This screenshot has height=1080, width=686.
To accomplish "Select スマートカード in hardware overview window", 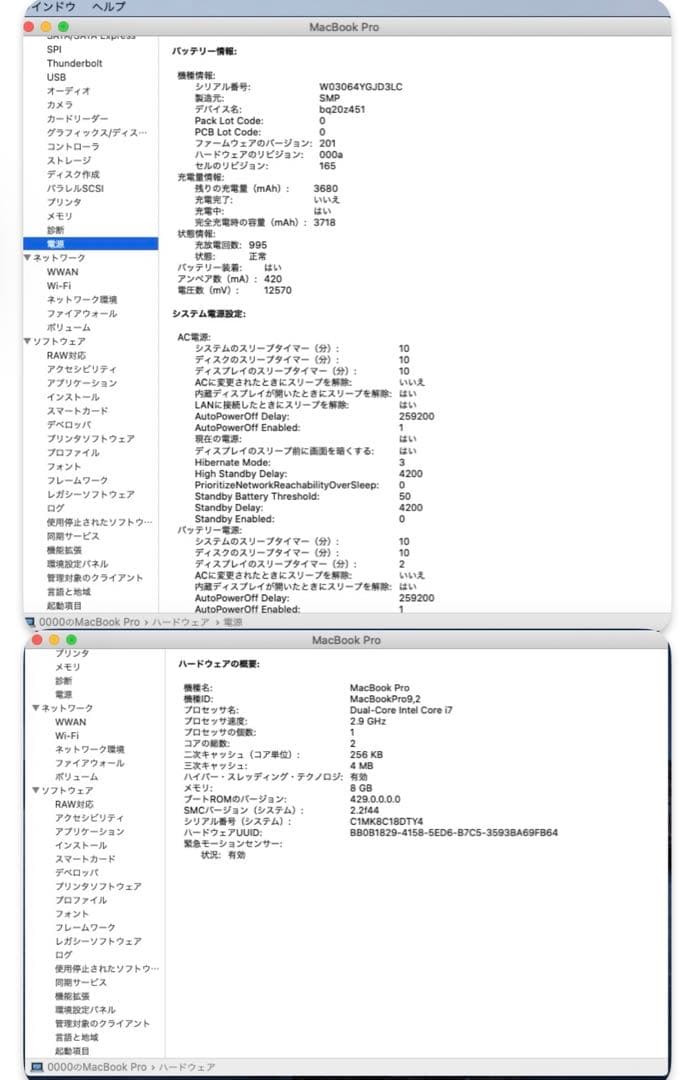I will click(x=85, y=859).
